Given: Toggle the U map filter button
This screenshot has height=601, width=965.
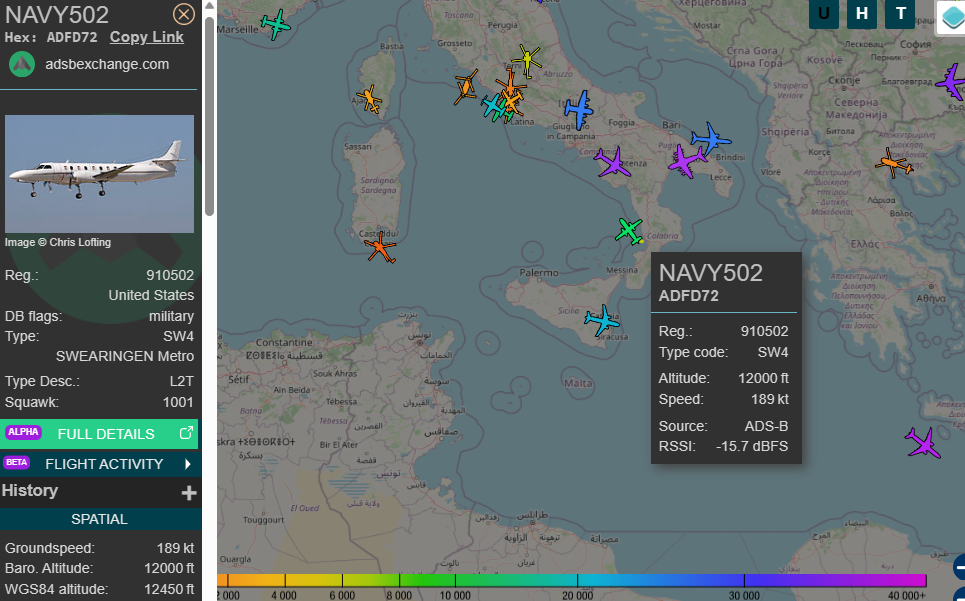Looking at the screenshot, I should tap(823, 14).
